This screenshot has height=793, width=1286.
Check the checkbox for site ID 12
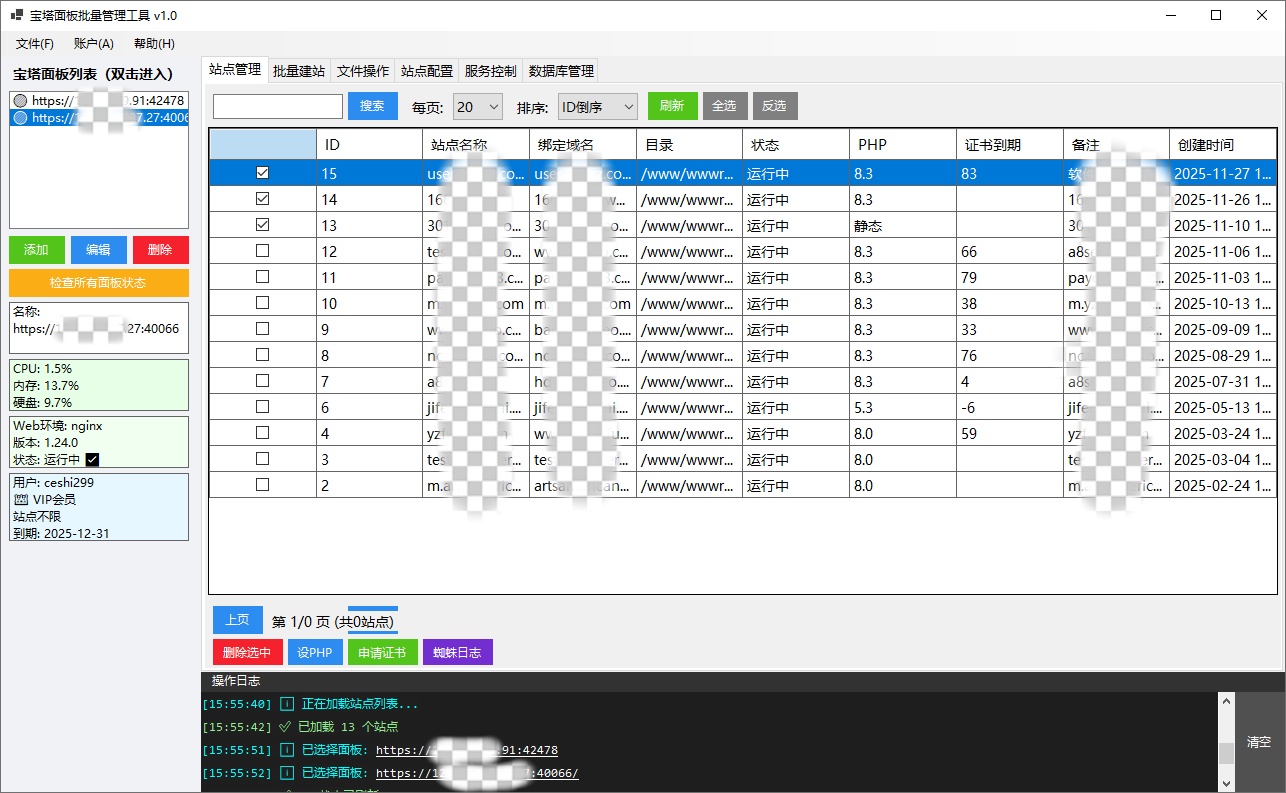pyautogui.click(x=262, y=251)
